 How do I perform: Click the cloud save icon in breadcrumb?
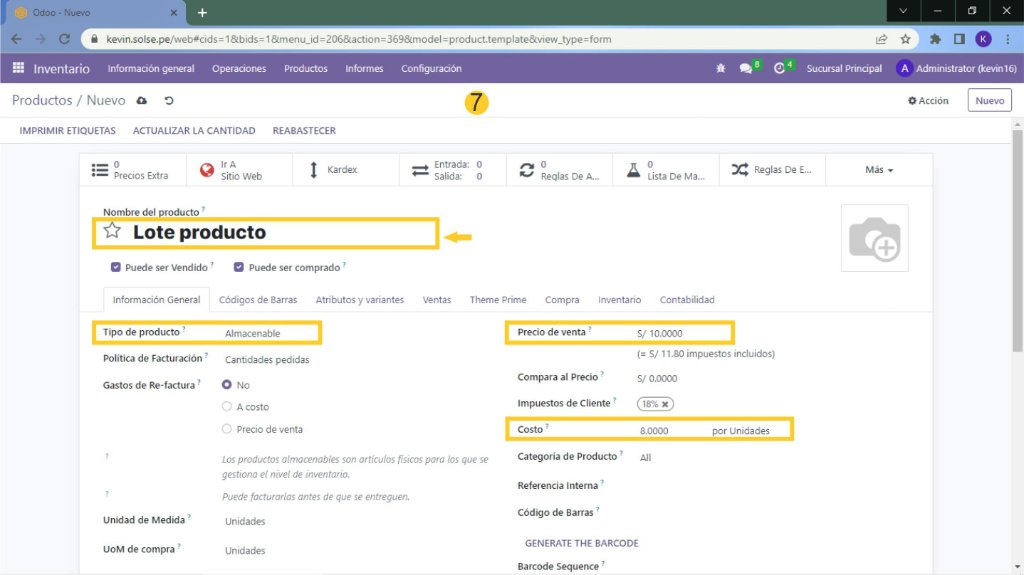pyautogui.click(x=142, y=101)
